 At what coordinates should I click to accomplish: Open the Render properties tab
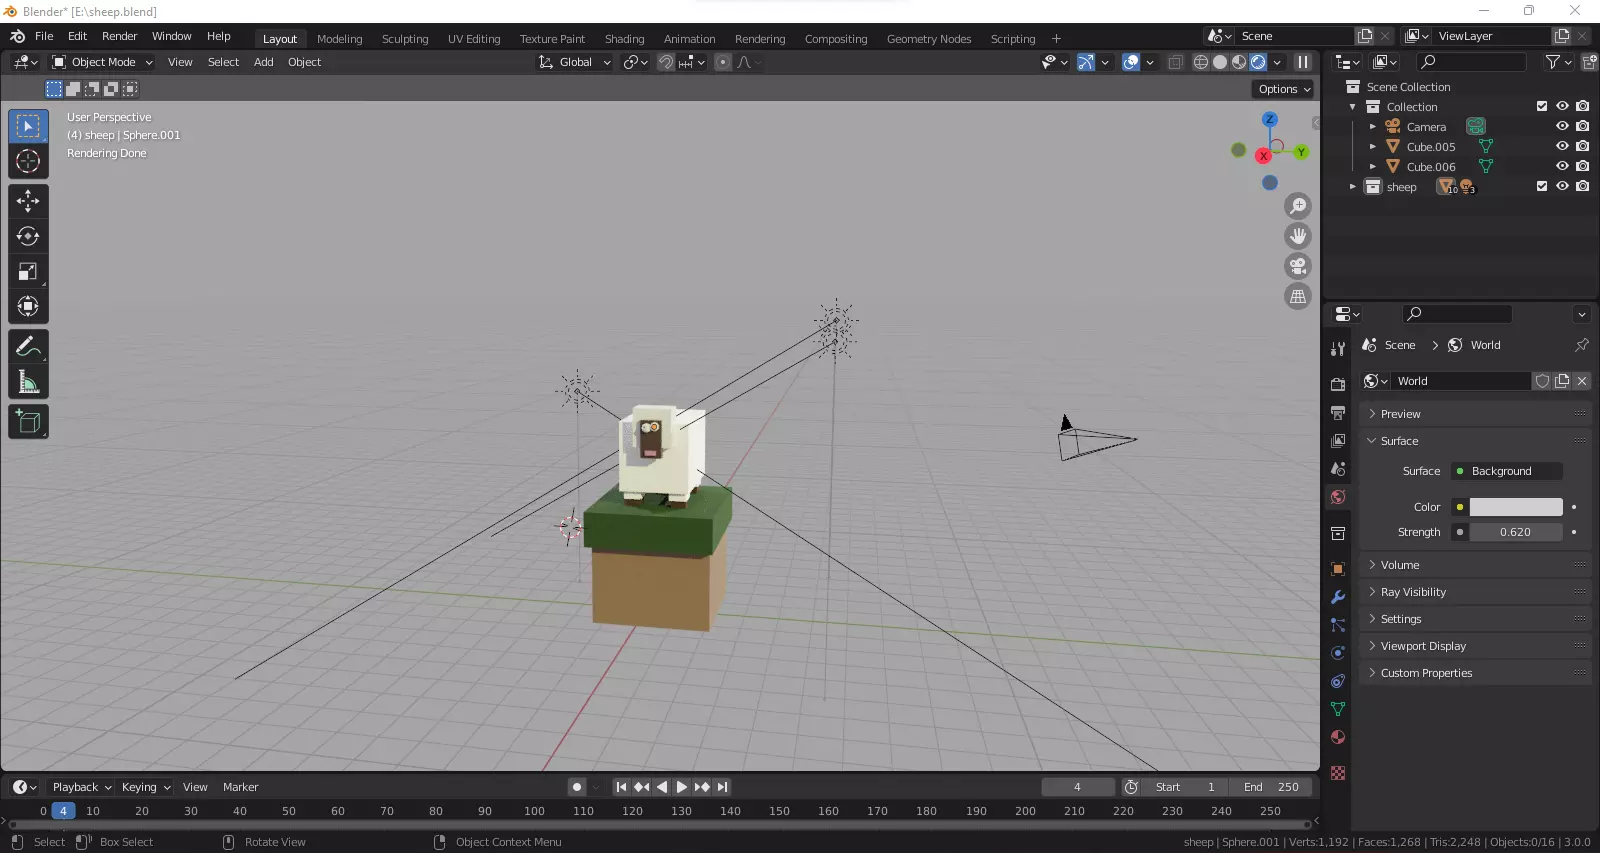click(1338, 385)
